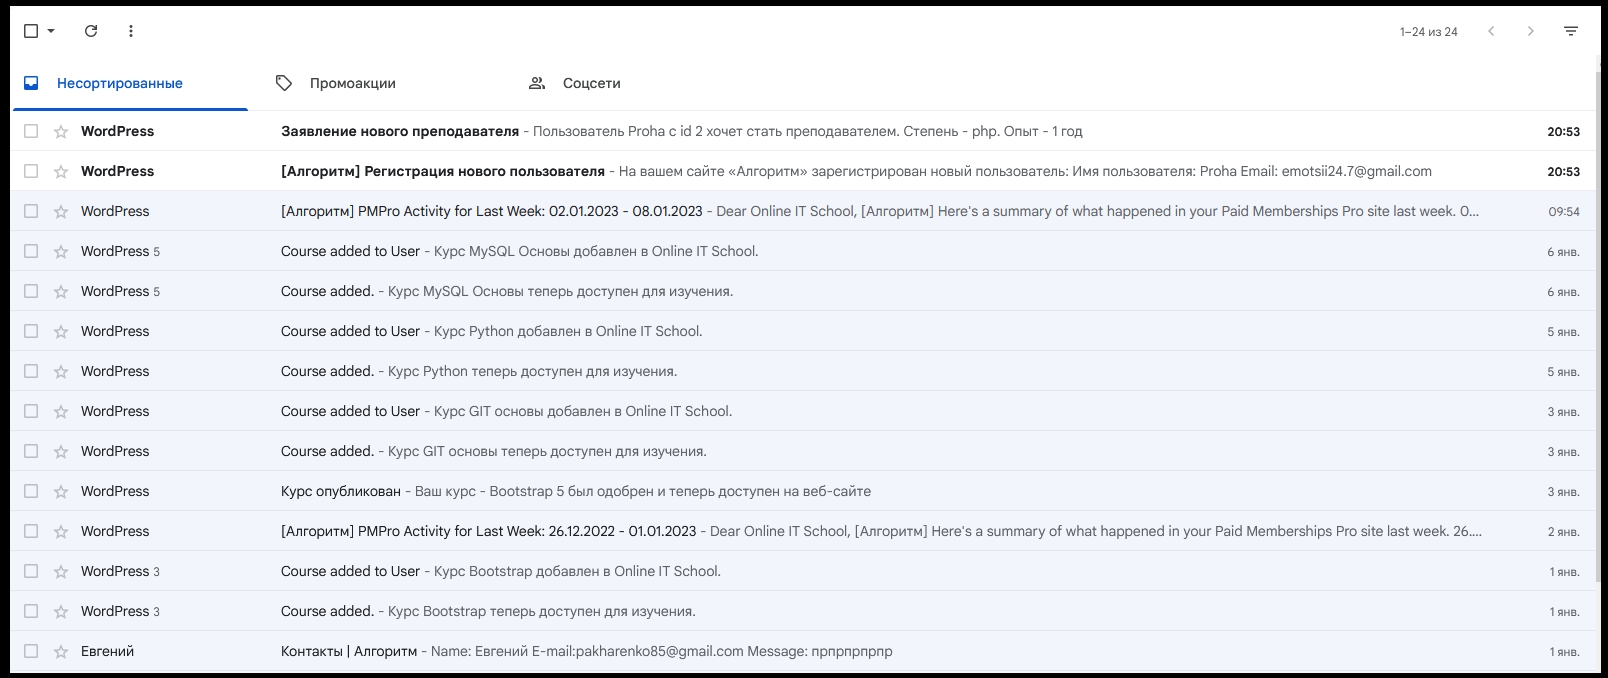Star the Курс GIT основы добавлен email

click(61, 411)
